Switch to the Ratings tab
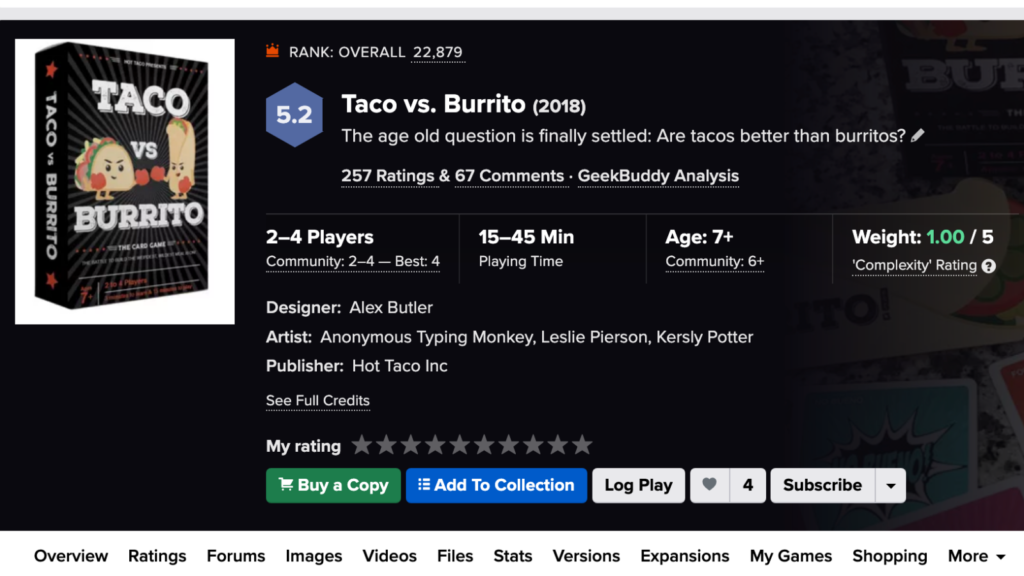 pyautogui.click(x=157, y=556)
